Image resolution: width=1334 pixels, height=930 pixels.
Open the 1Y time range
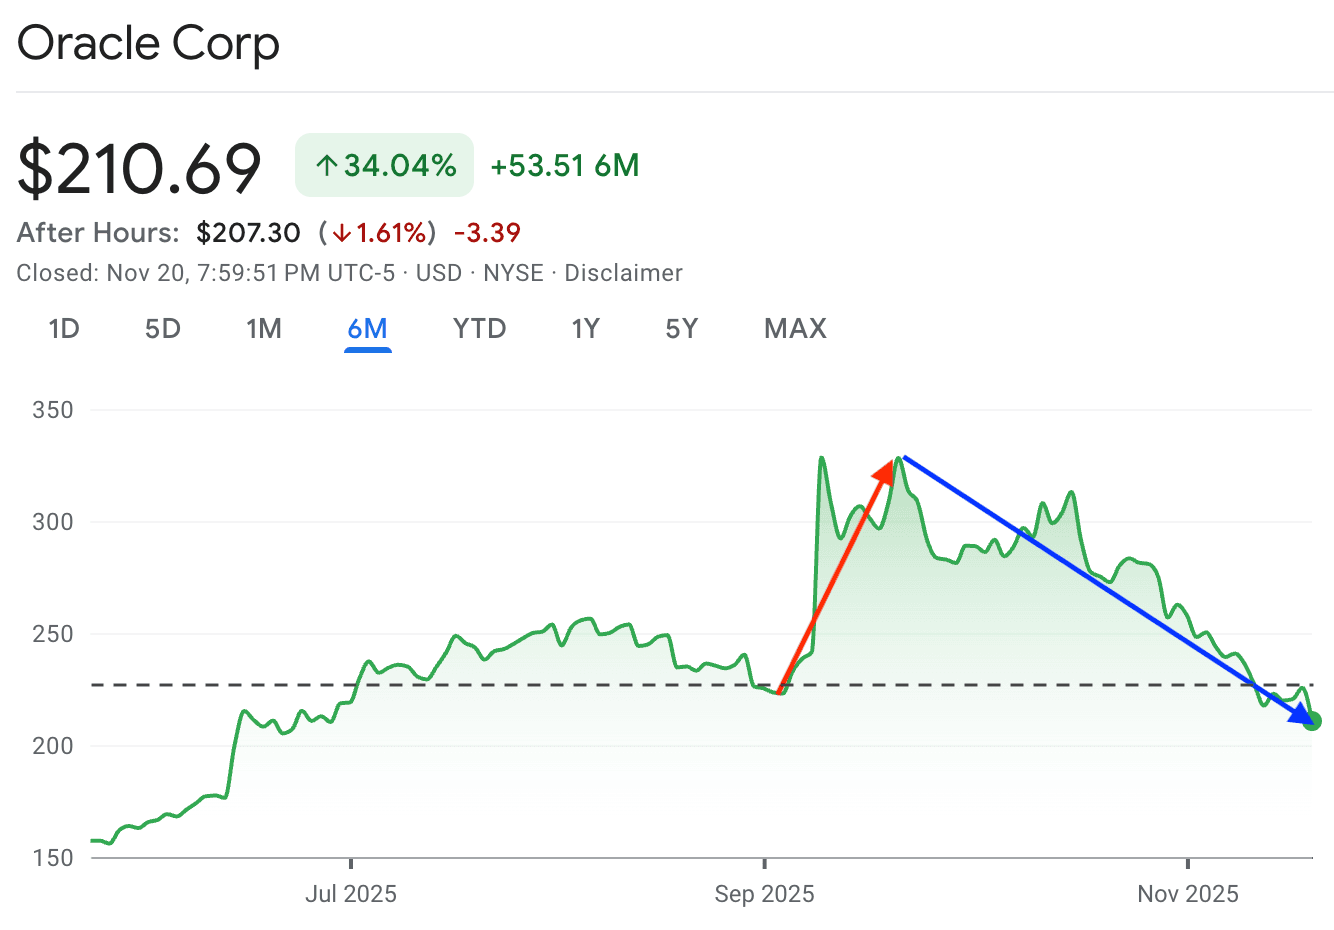[585, 329]
